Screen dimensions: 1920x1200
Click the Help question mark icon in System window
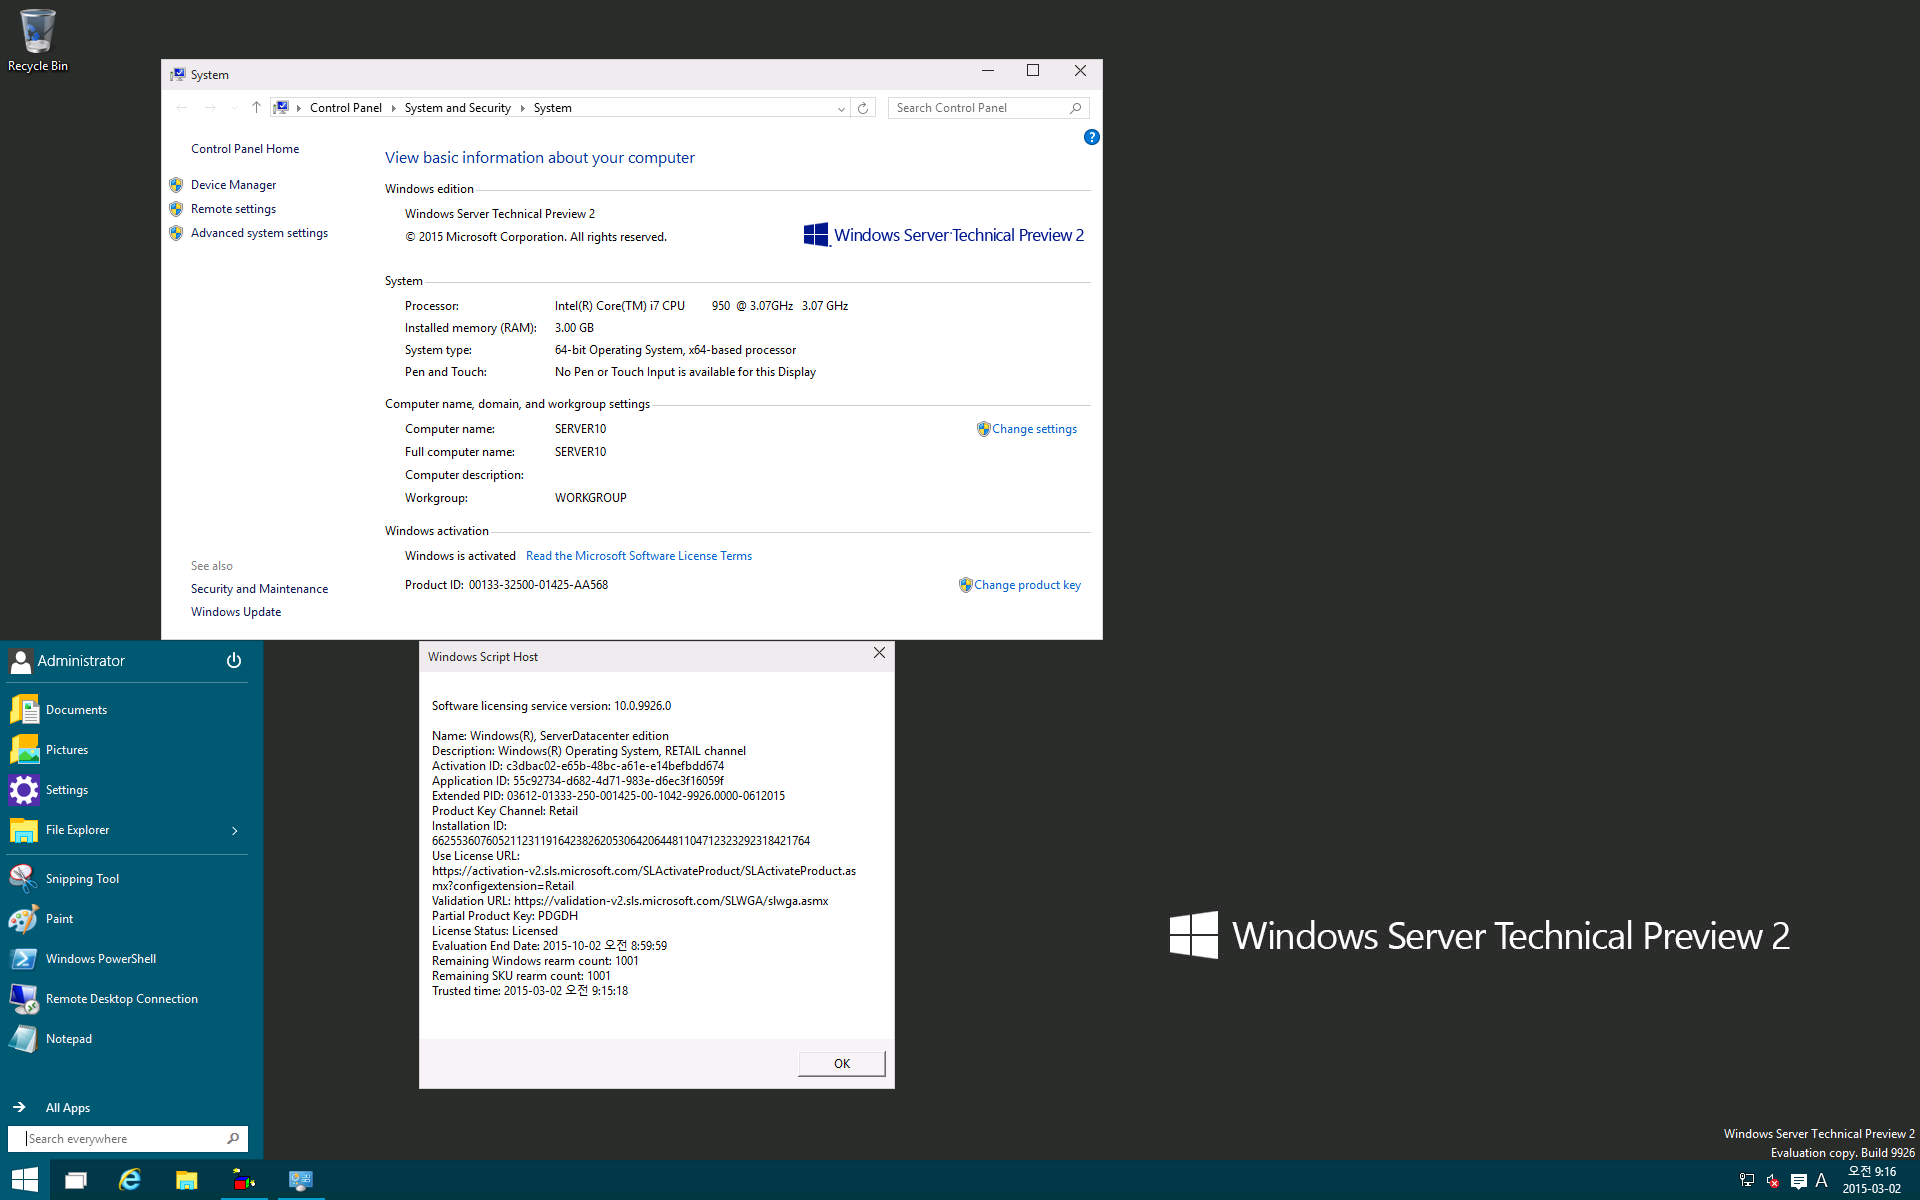1091,137
